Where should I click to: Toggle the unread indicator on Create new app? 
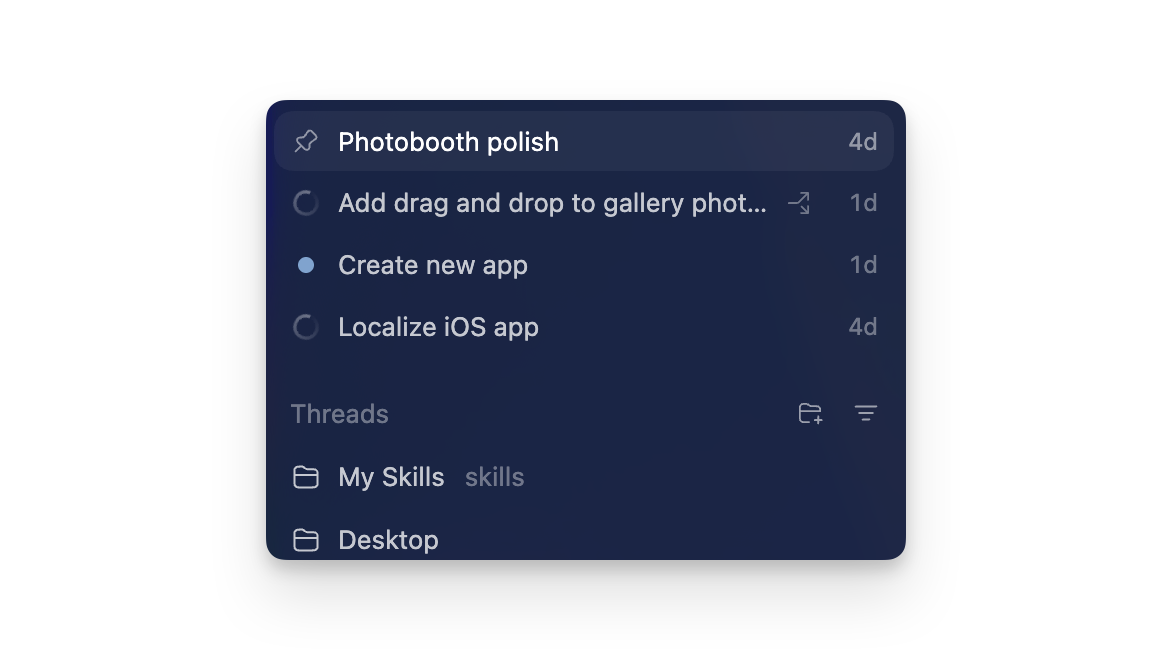point(306,264)
